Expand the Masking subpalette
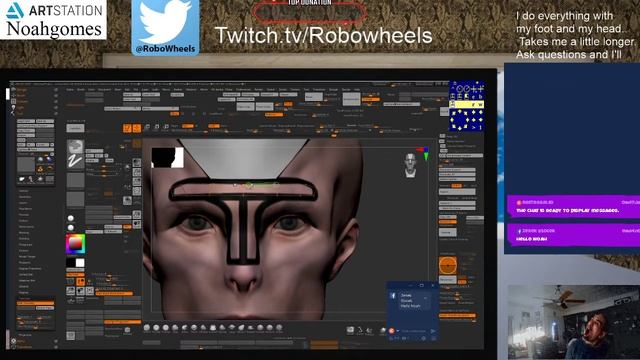This screenshot has height=360, width=640. click(24, 232)
